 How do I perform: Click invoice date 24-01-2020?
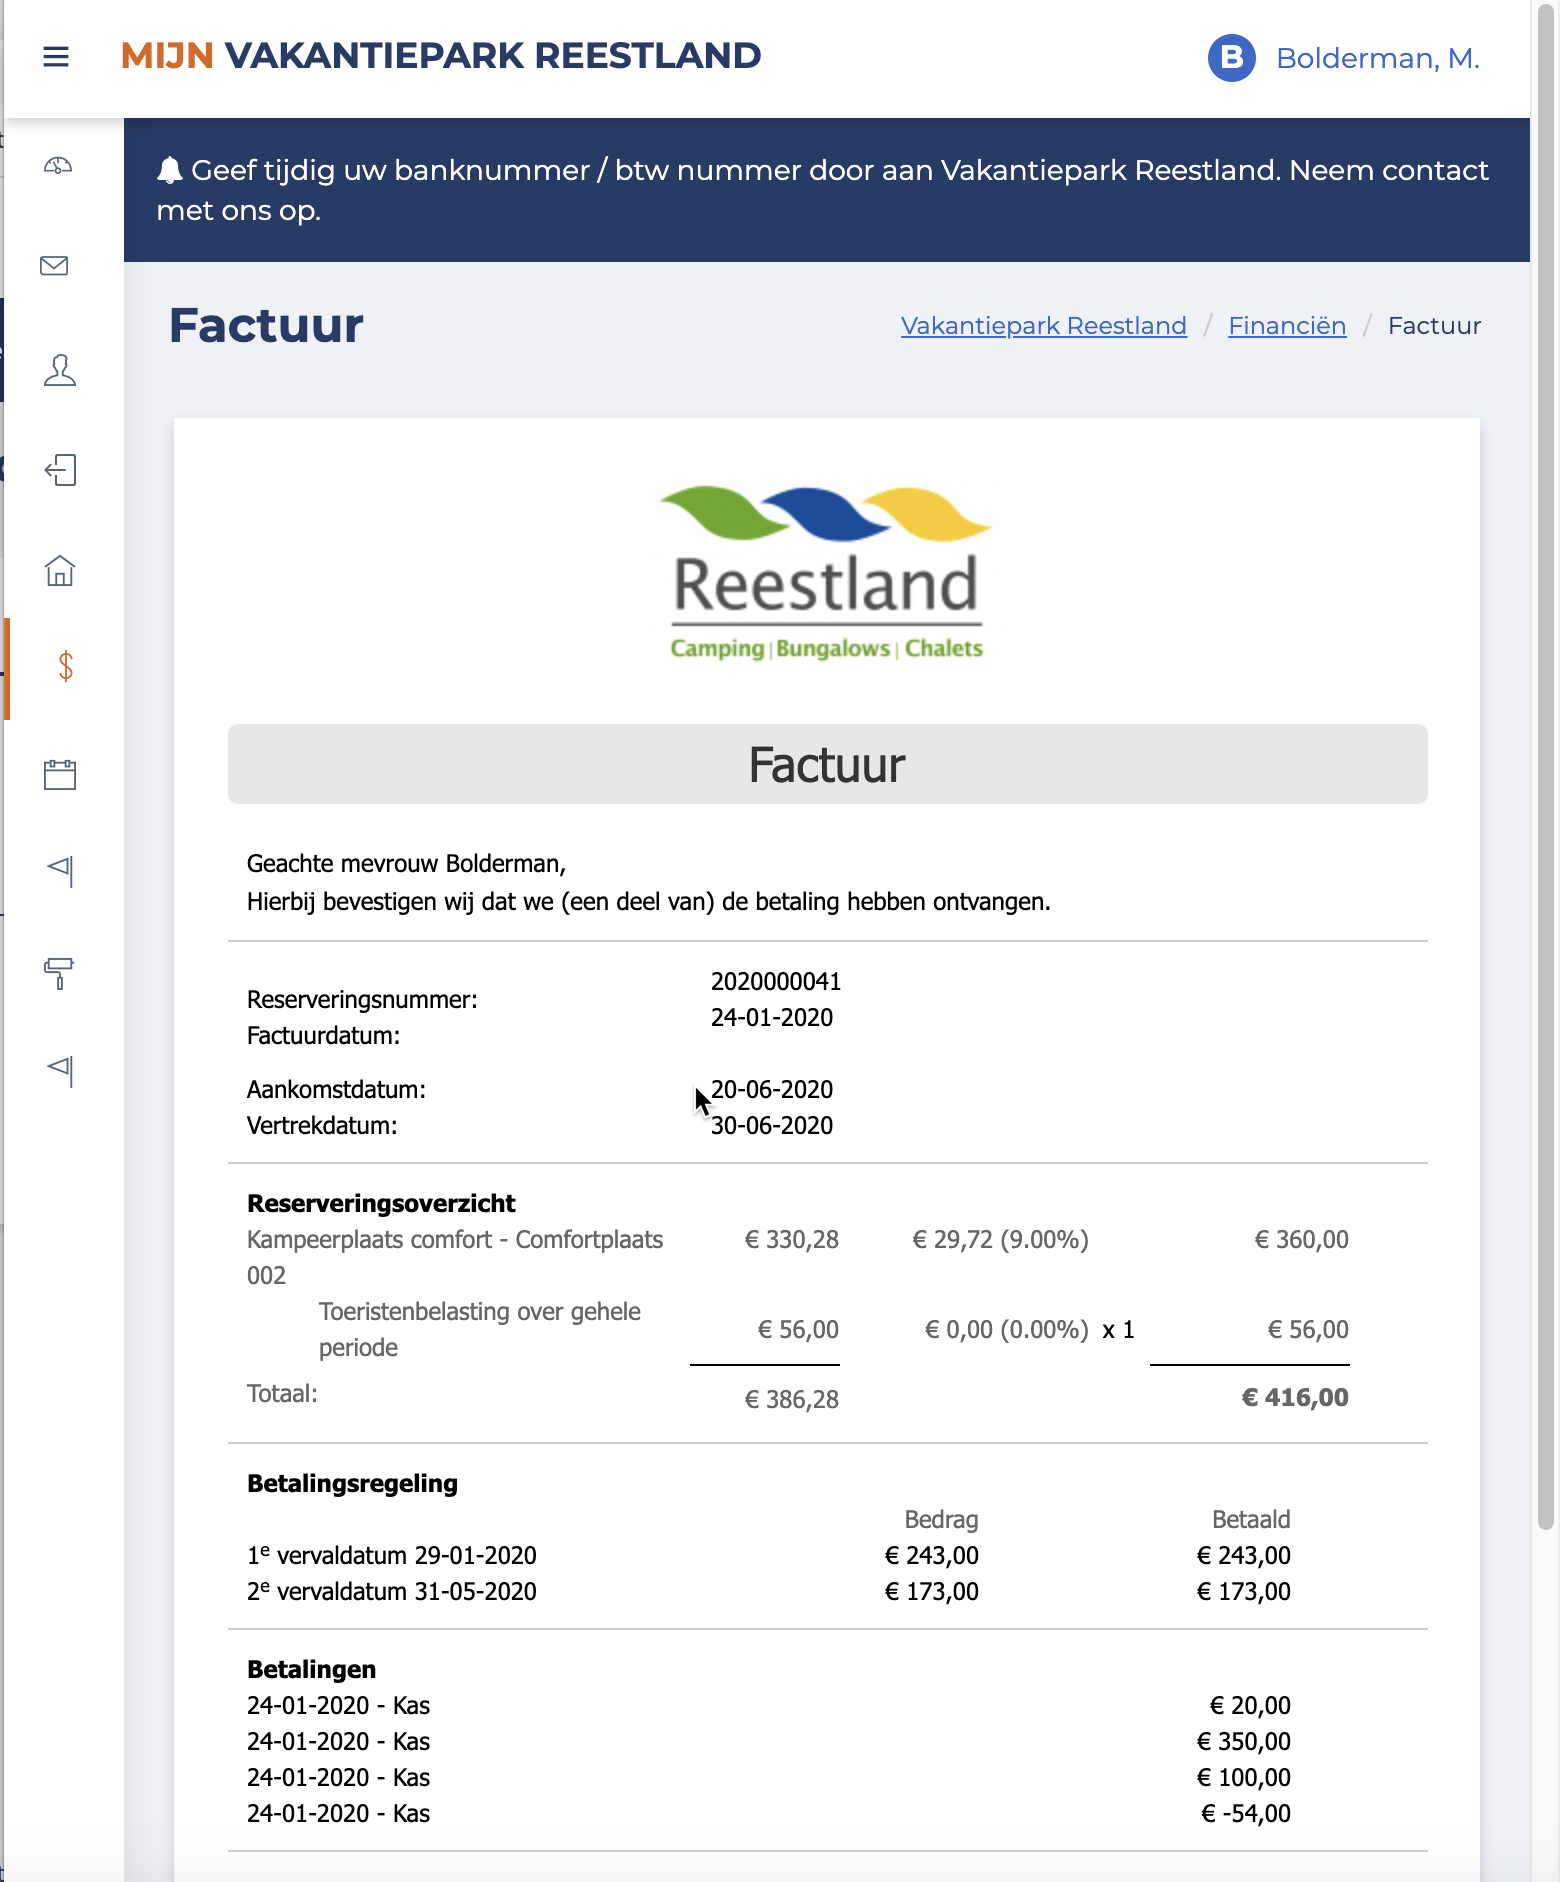pos(771,1018)
